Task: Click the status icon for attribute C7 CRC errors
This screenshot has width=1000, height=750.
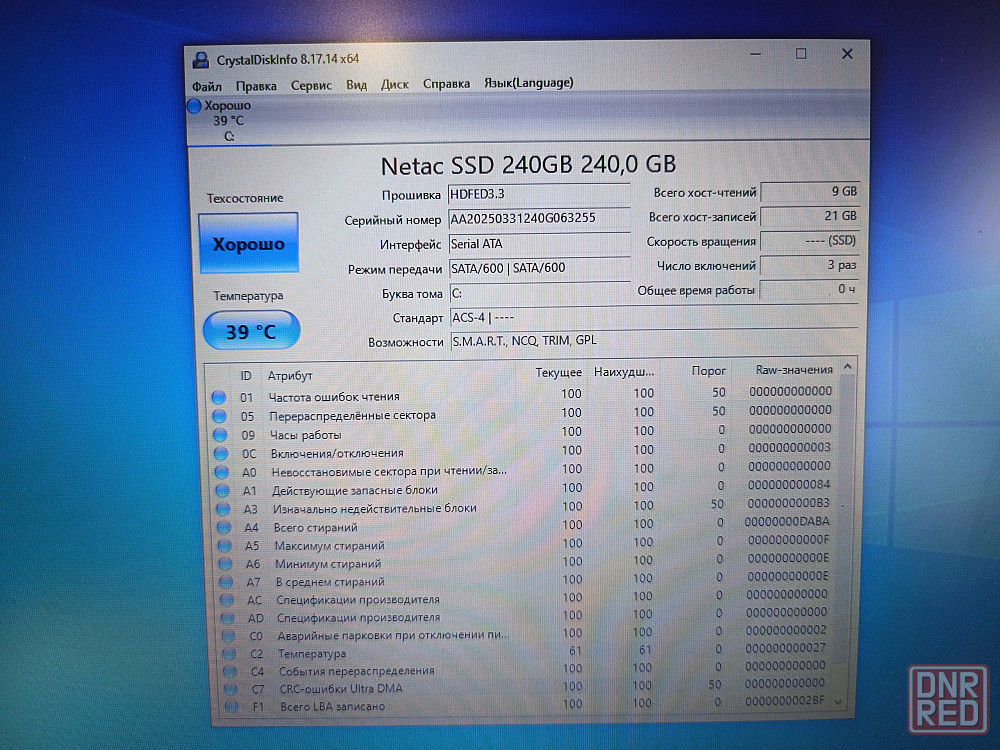Action: coord(231,688)
